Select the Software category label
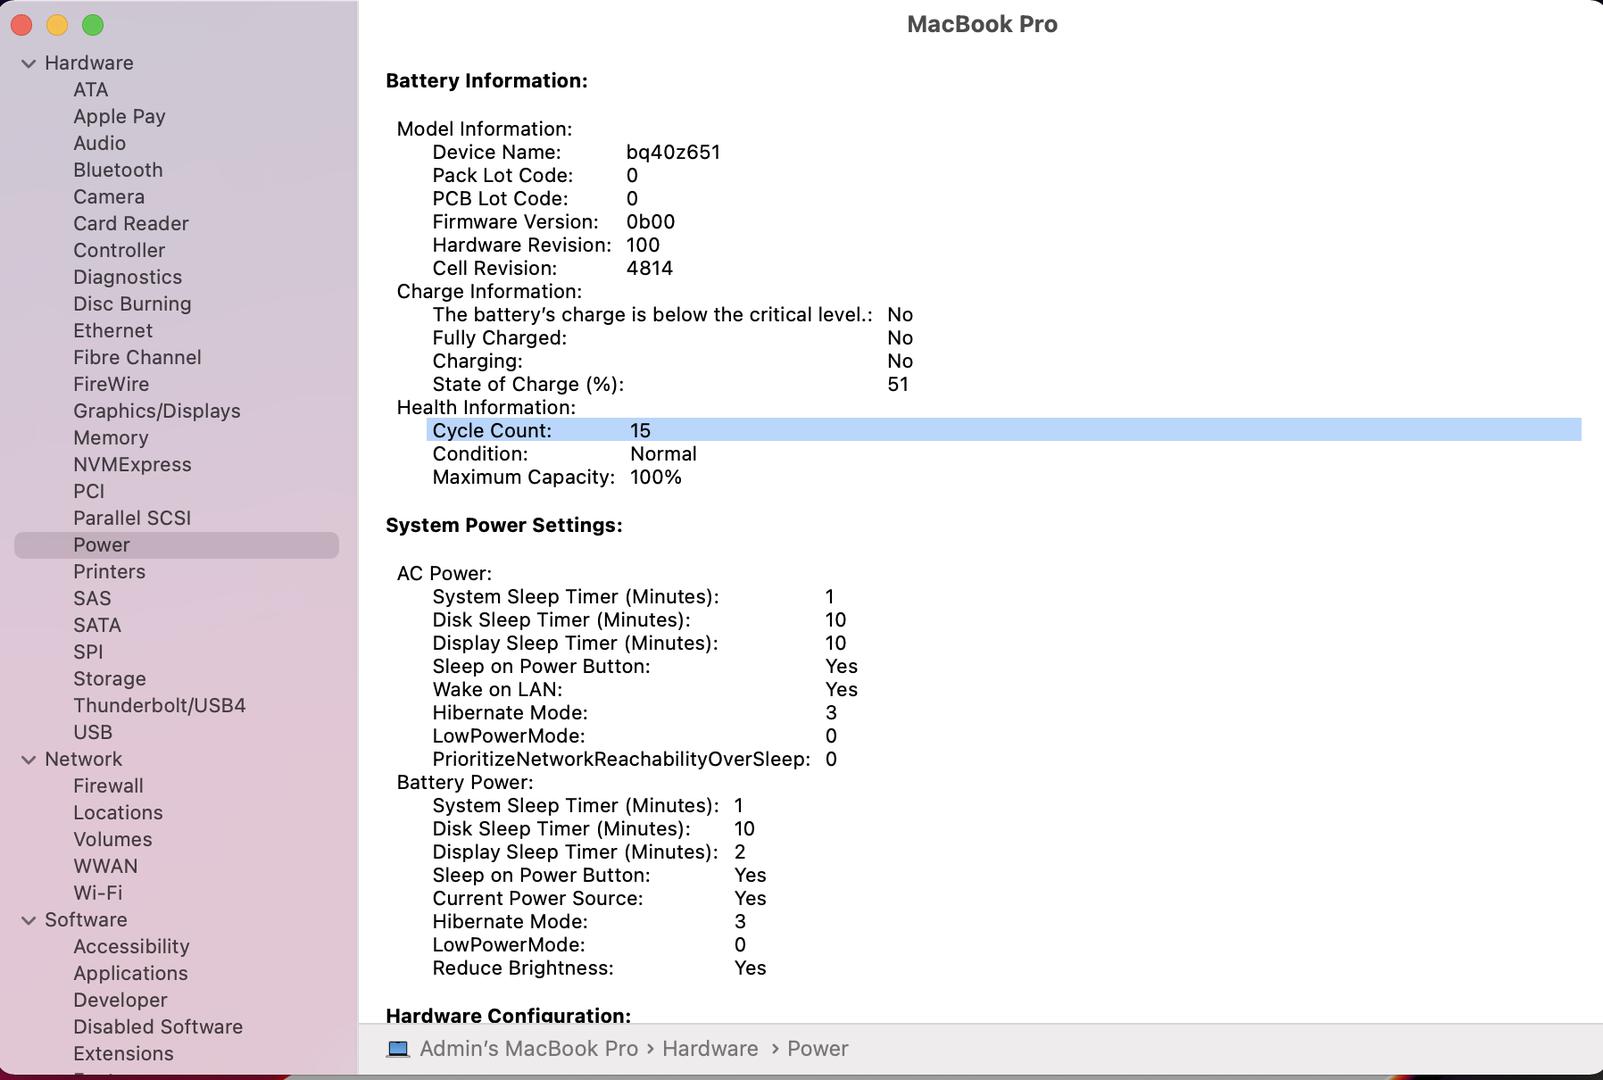This screenshot has width=1603, height=1080. point(86,920)
